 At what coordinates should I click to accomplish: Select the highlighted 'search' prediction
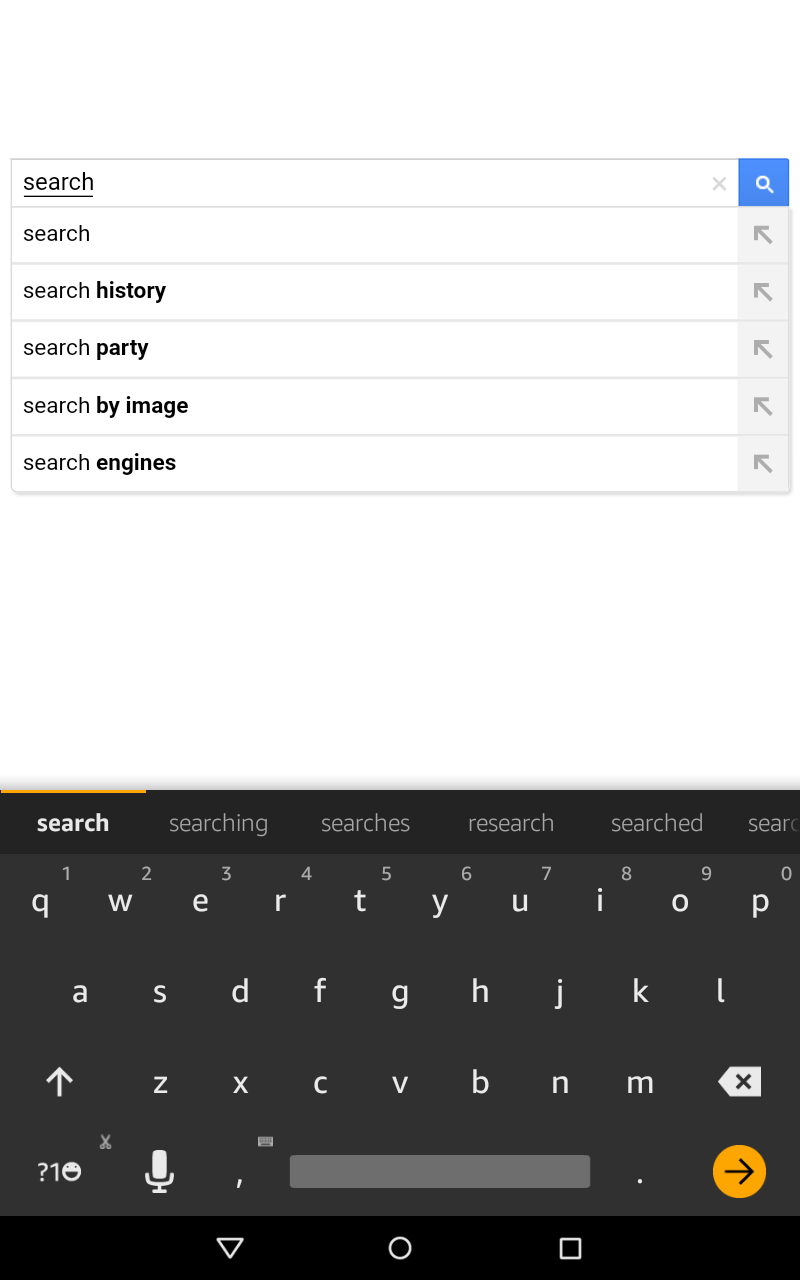click(x=72, y=822)
